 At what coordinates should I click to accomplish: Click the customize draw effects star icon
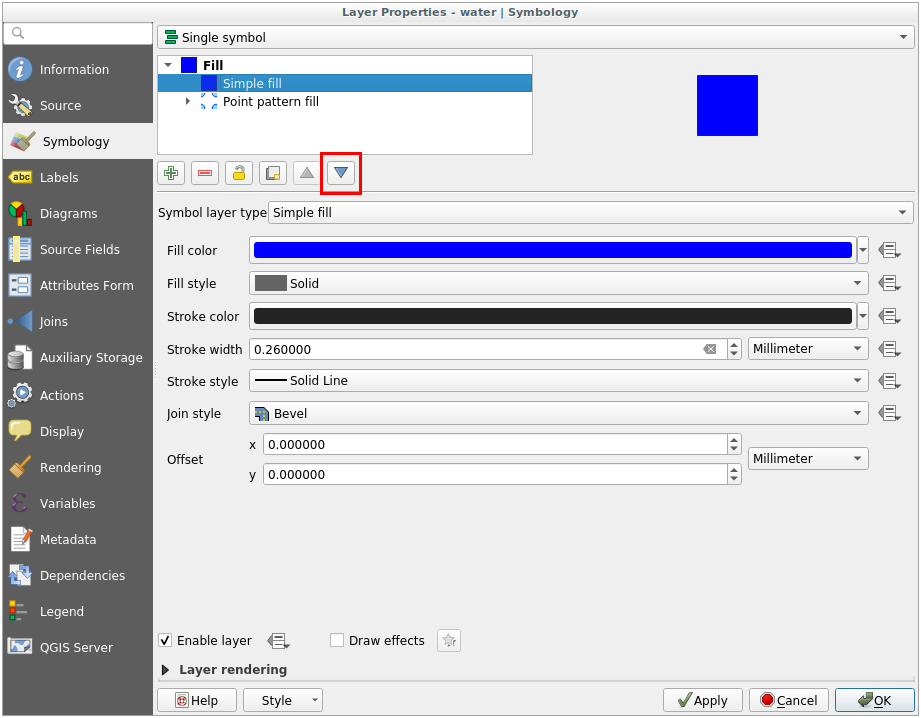point(449,640)
